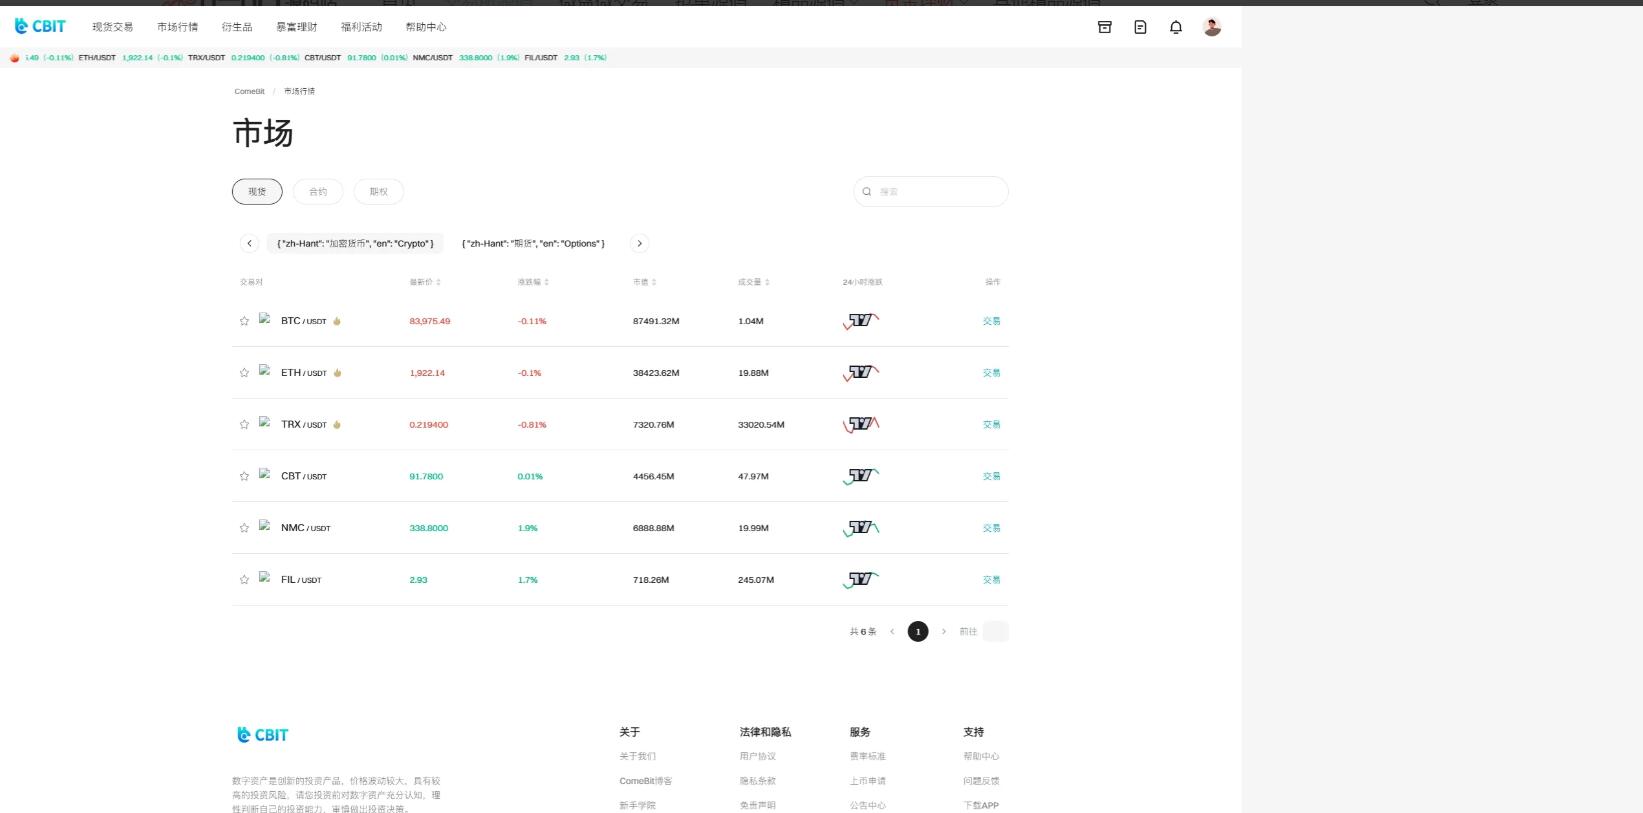Click the CBIT logo in the top navigation
This screenshot has width=1643, height=813.
click(x=41, y=26)
